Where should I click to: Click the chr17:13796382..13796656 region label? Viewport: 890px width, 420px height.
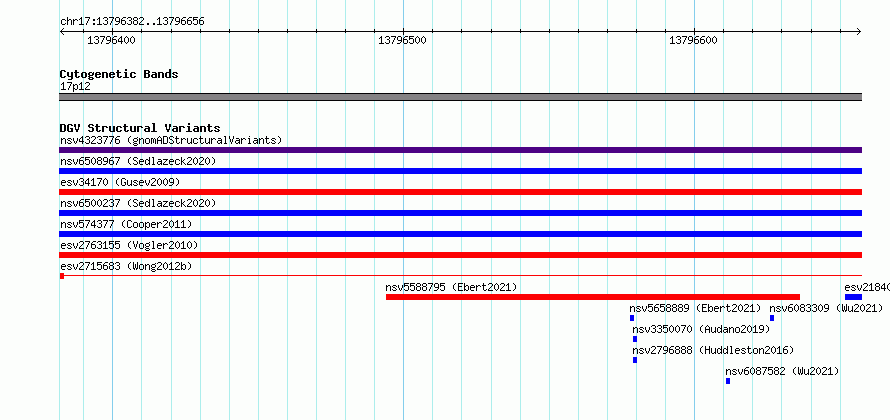point(132,22)
